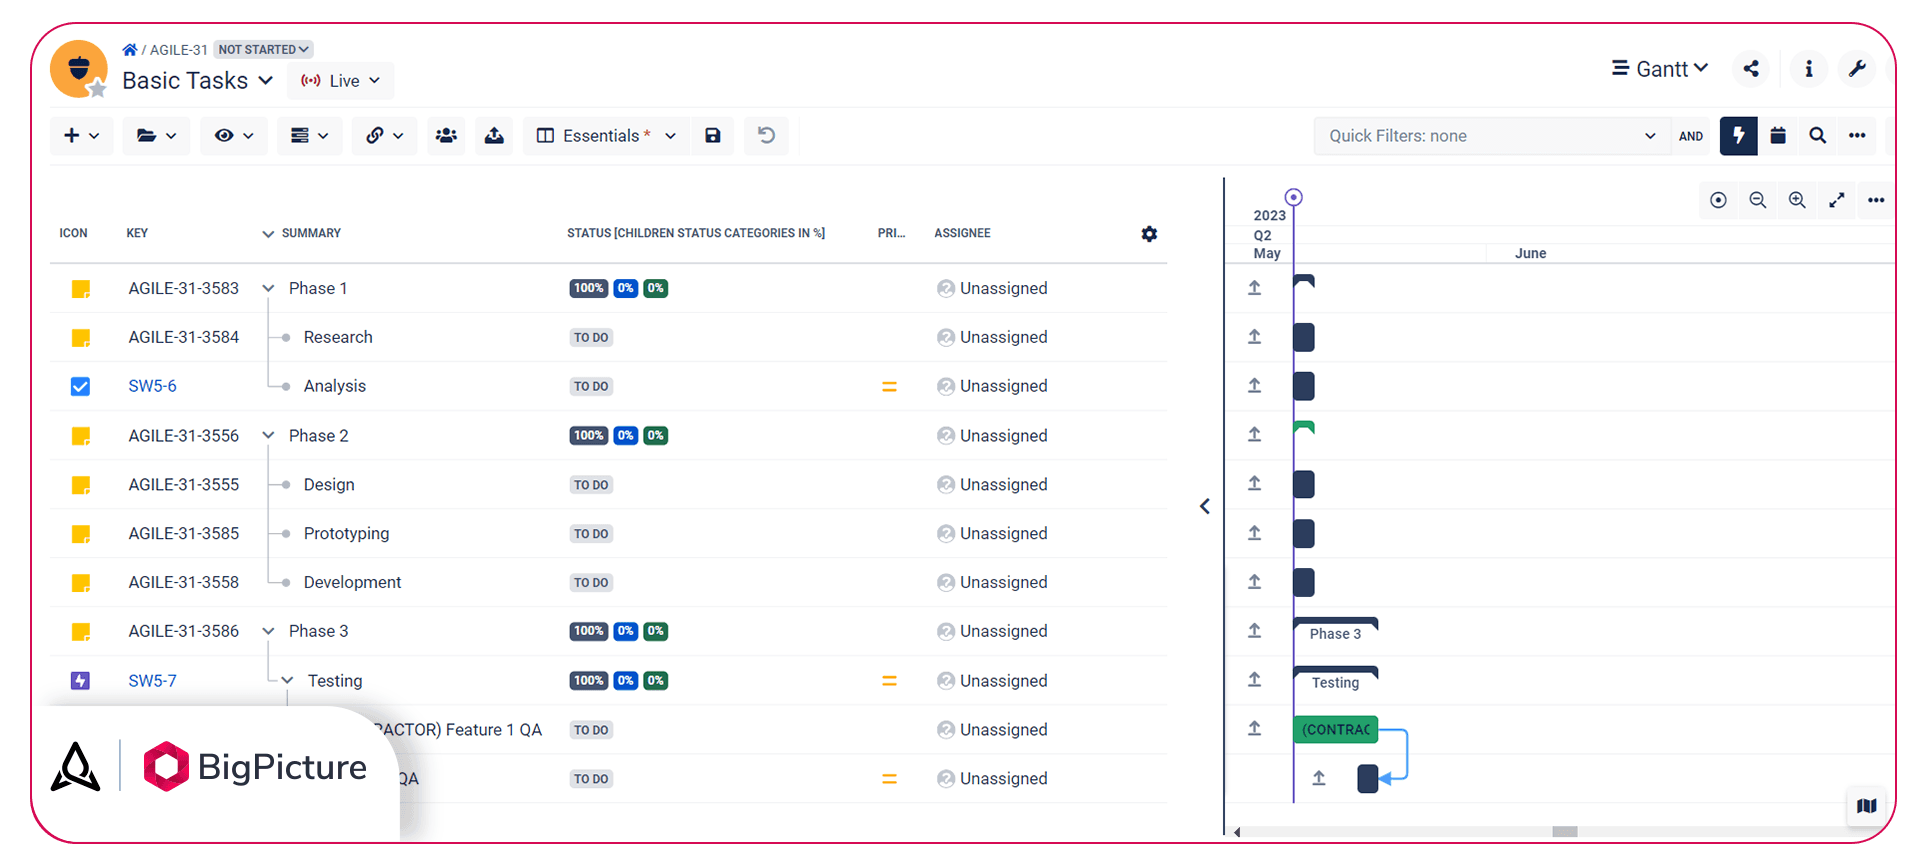The image size is (1920, 862).
Task: Toggle the lightning quick filter button
Action: pyautogui.click(x=1739, y=136)
